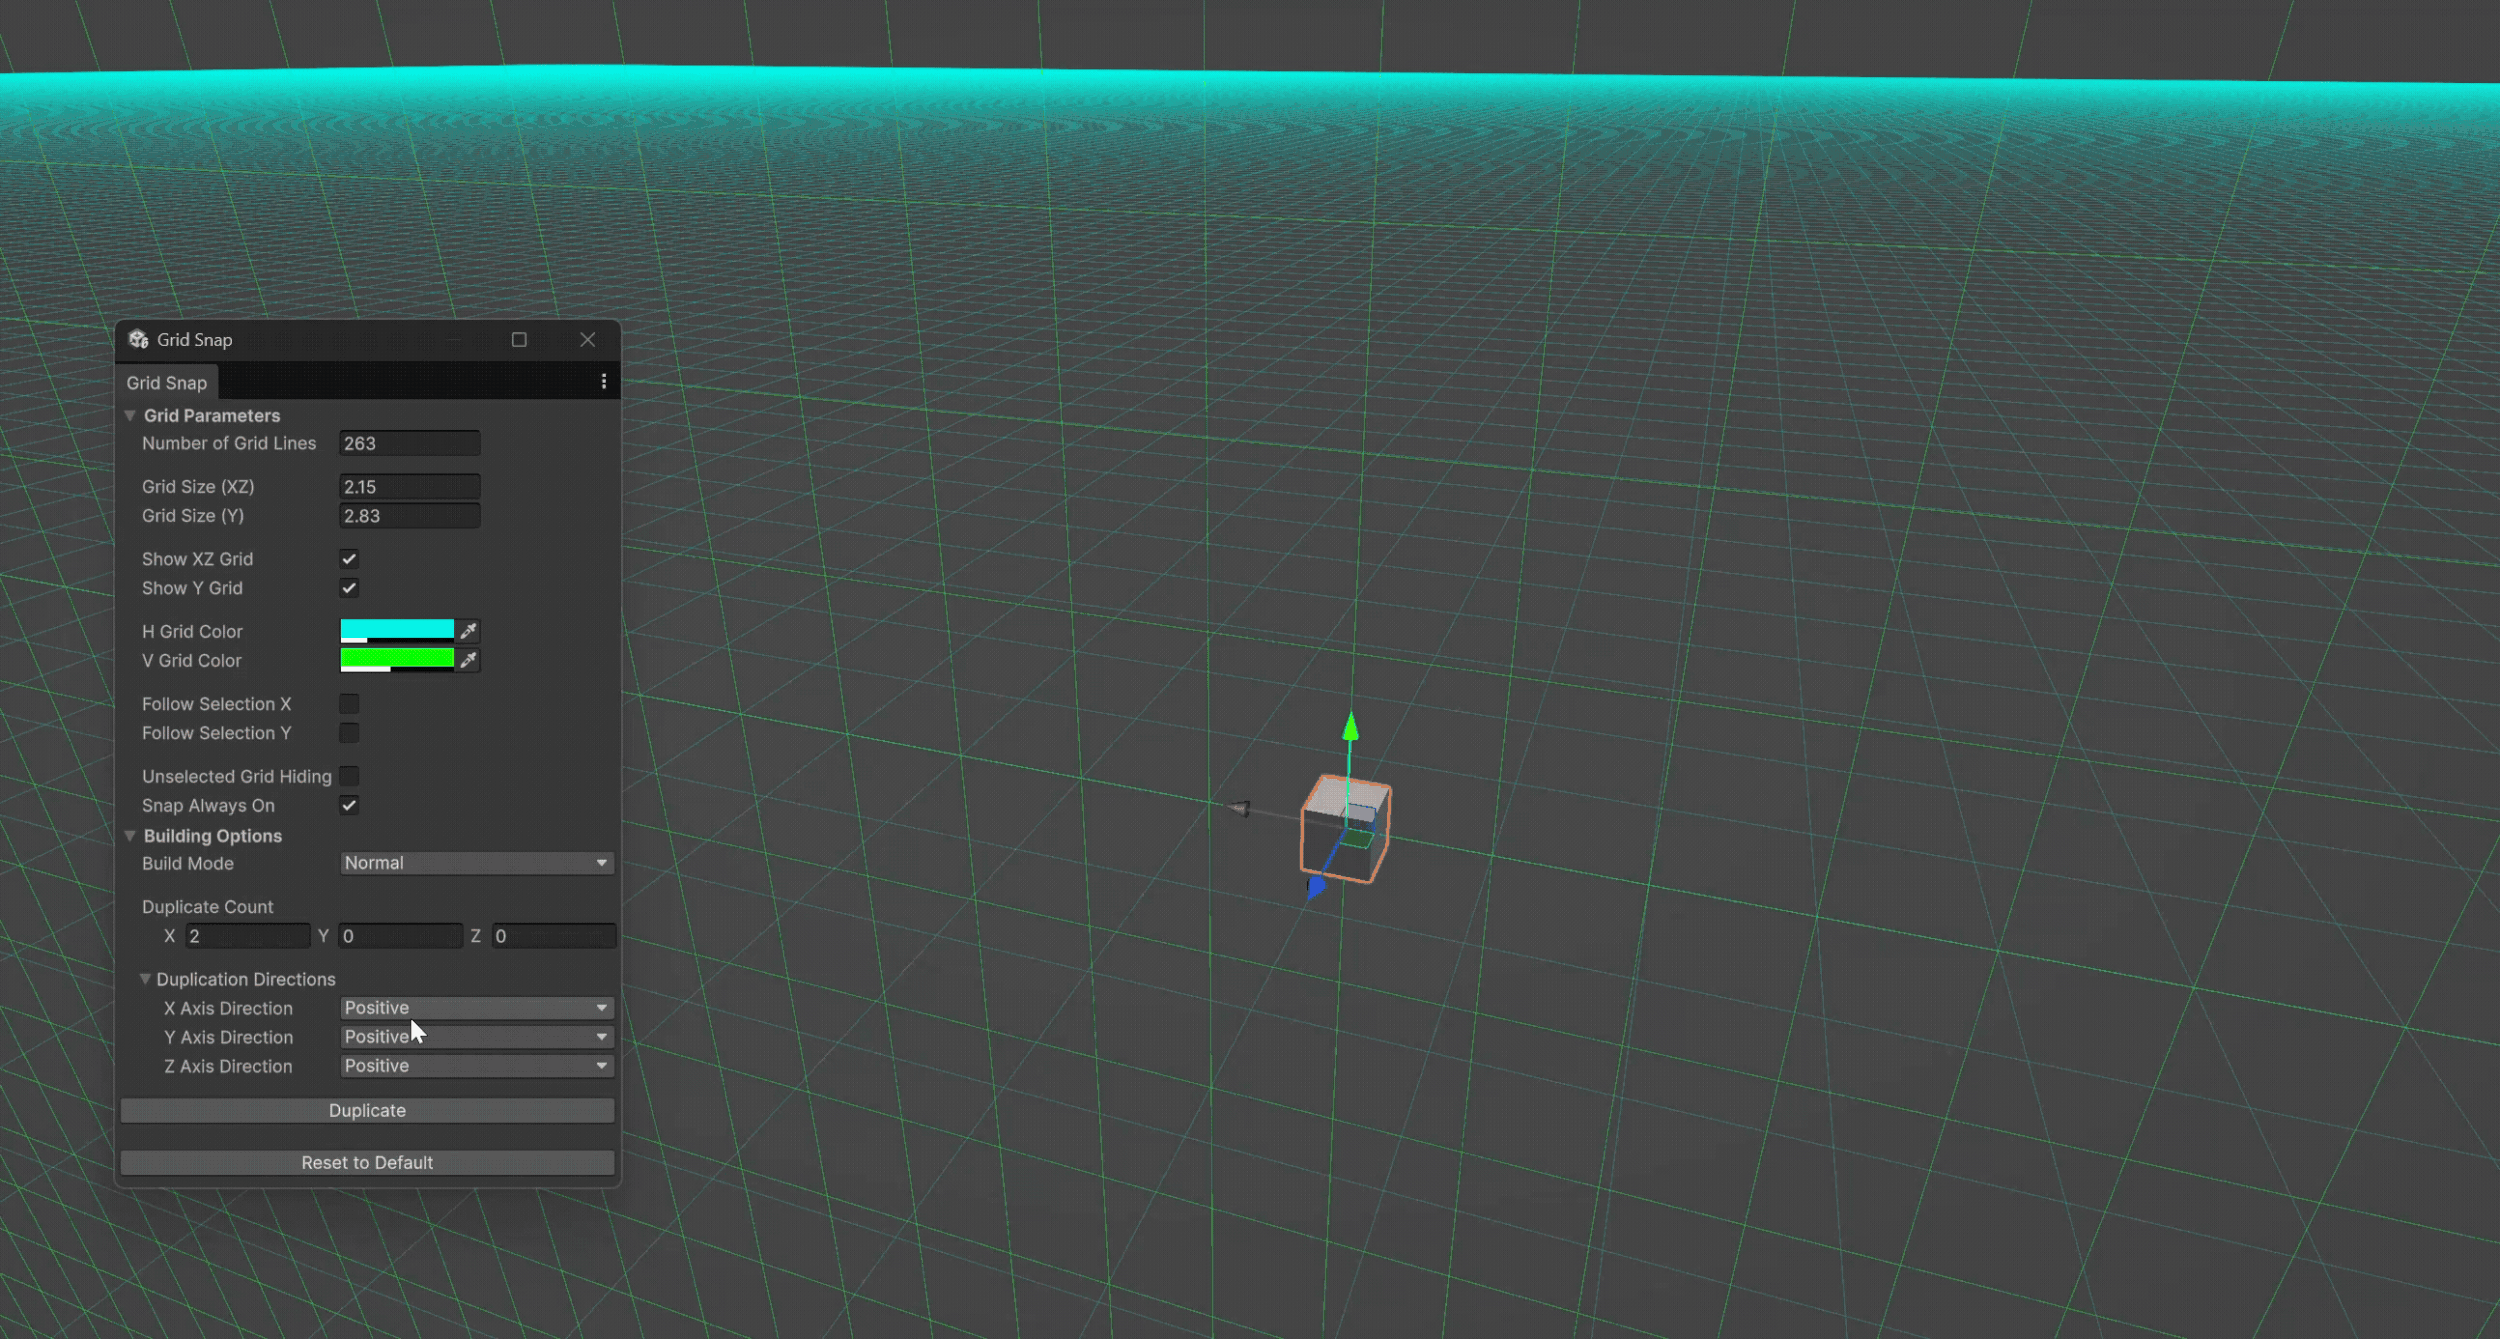
Task: Select the Grid Snap tab
Action: click(x=167, y=383)
